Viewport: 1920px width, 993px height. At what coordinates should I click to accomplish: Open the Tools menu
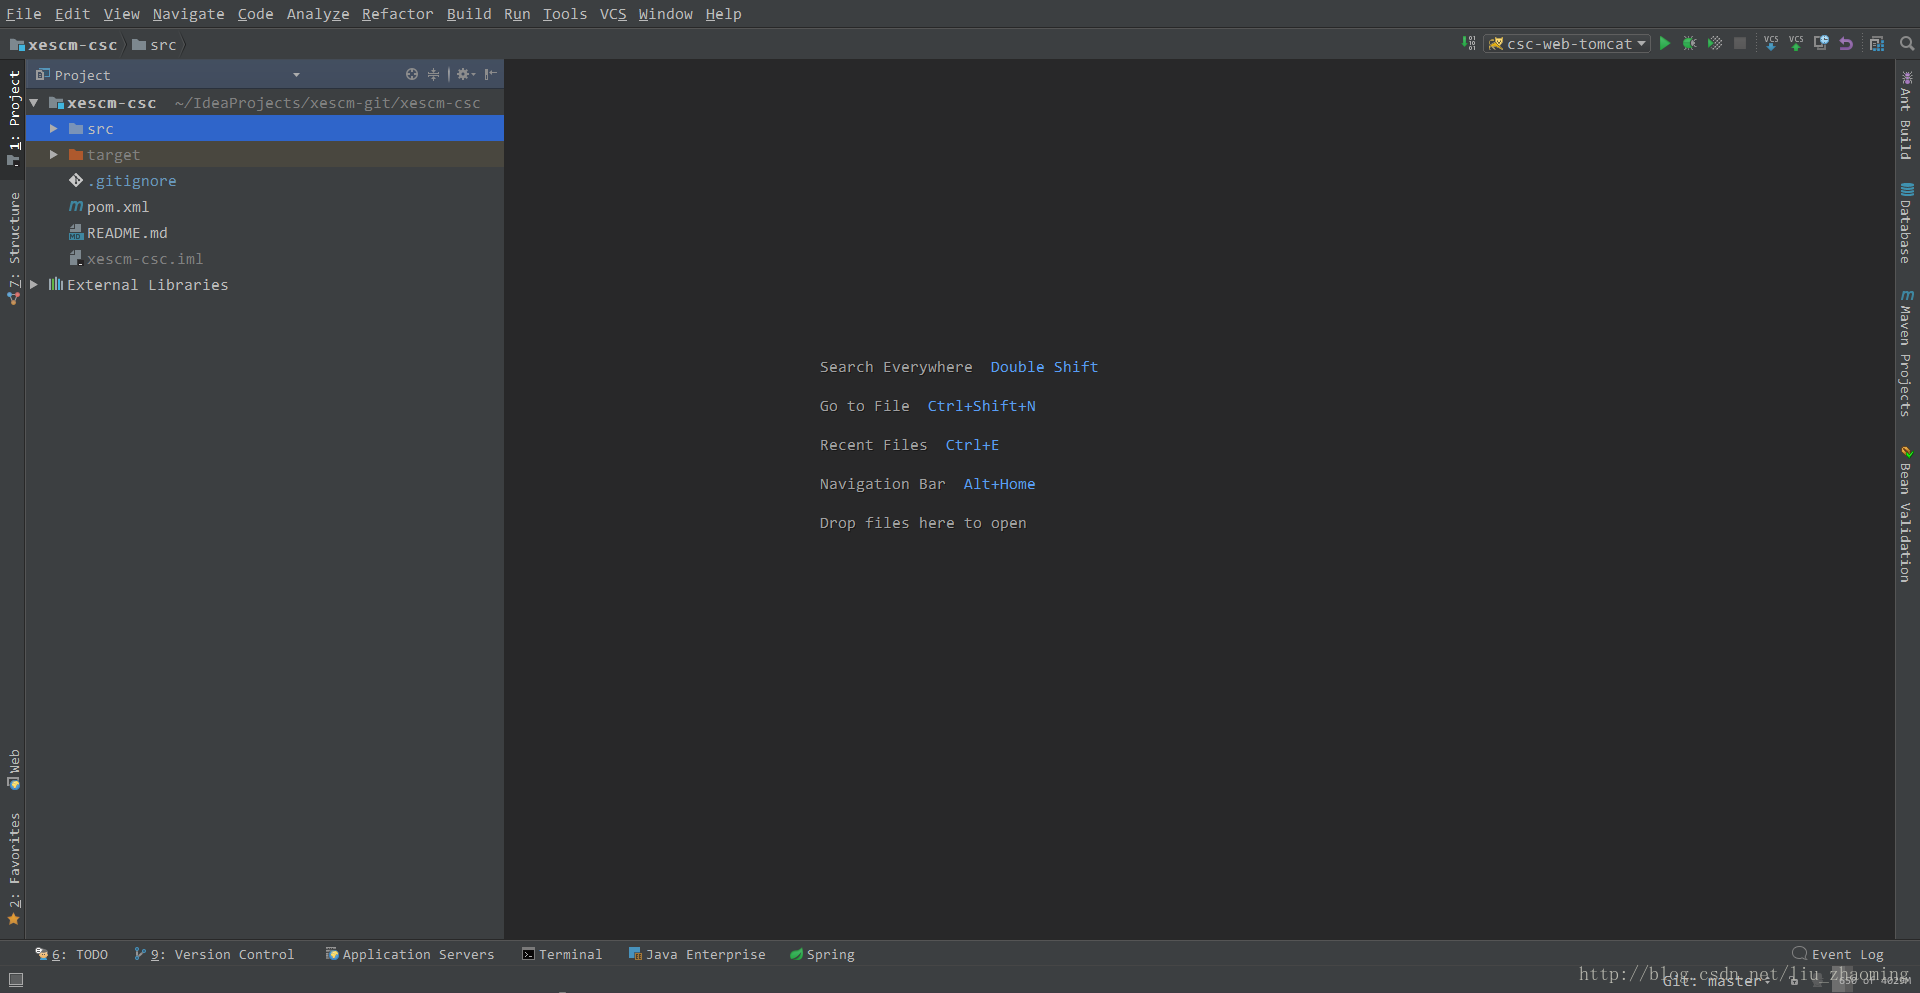coord(565,14)
